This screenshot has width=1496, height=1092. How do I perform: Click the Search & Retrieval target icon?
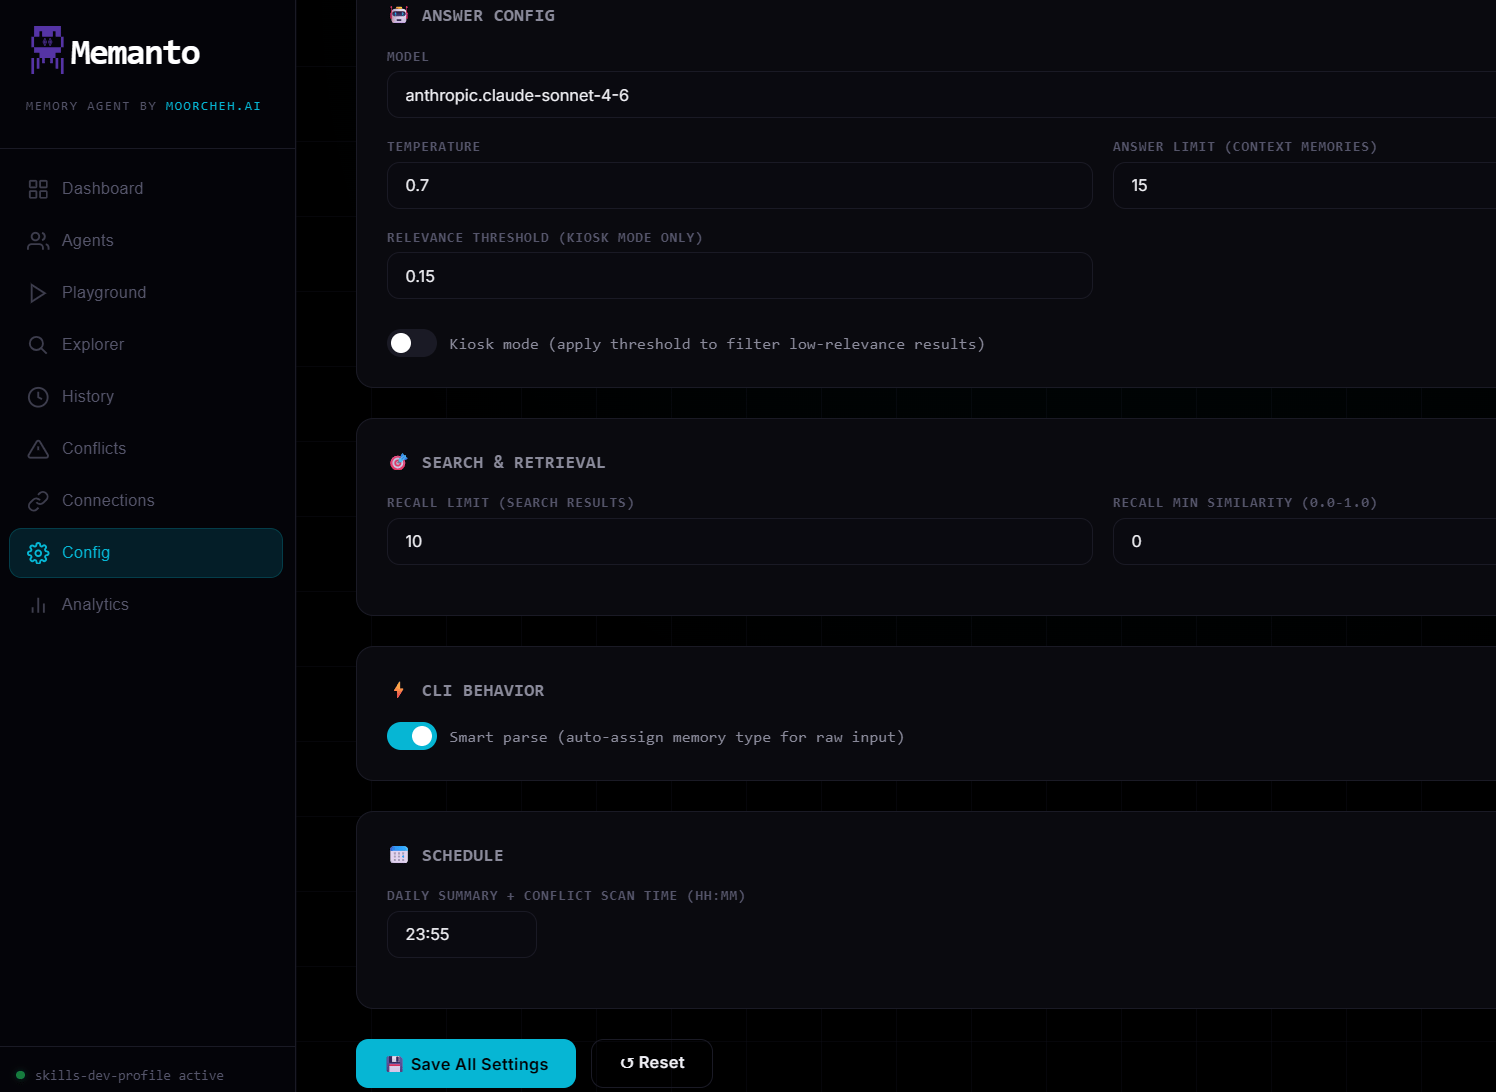(x=399, y=462)
